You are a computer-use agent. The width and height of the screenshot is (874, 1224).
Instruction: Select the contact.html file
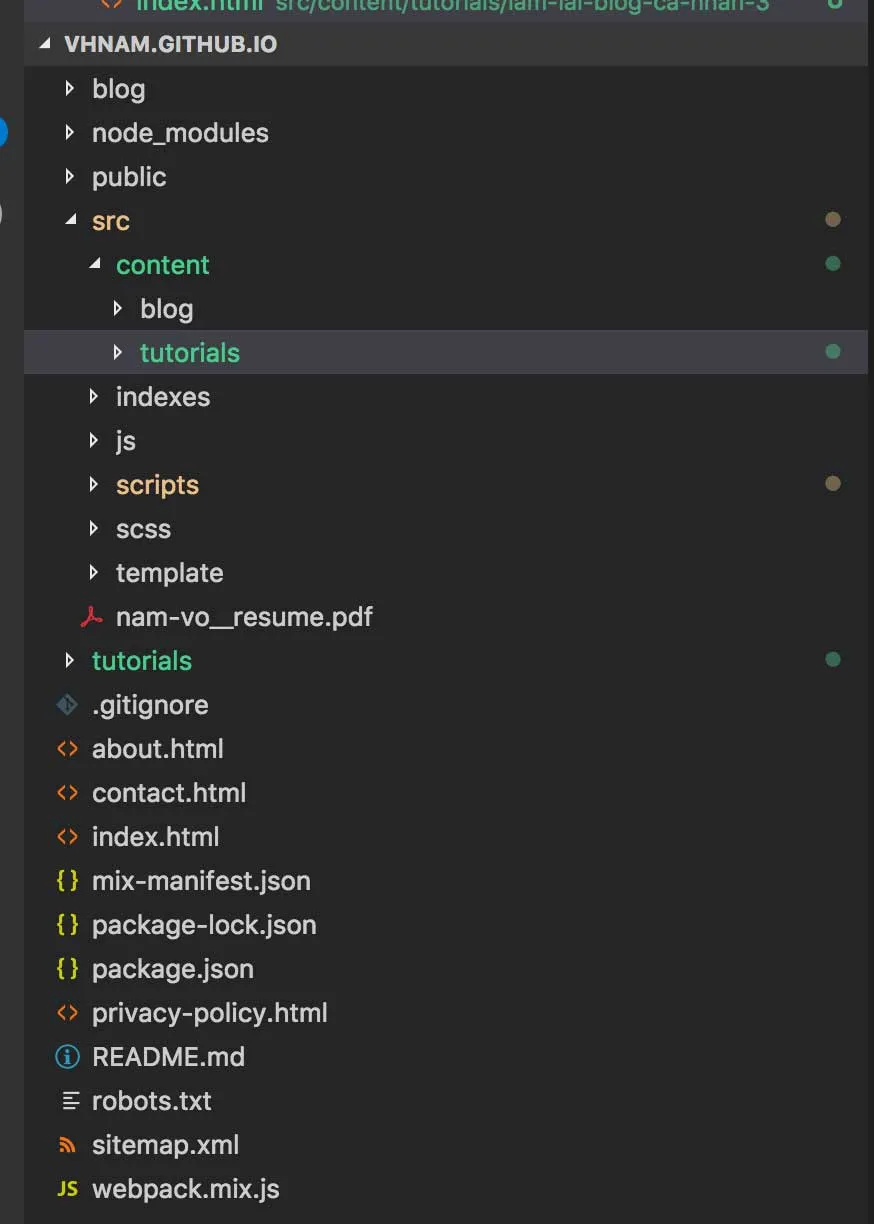[169, 792]
